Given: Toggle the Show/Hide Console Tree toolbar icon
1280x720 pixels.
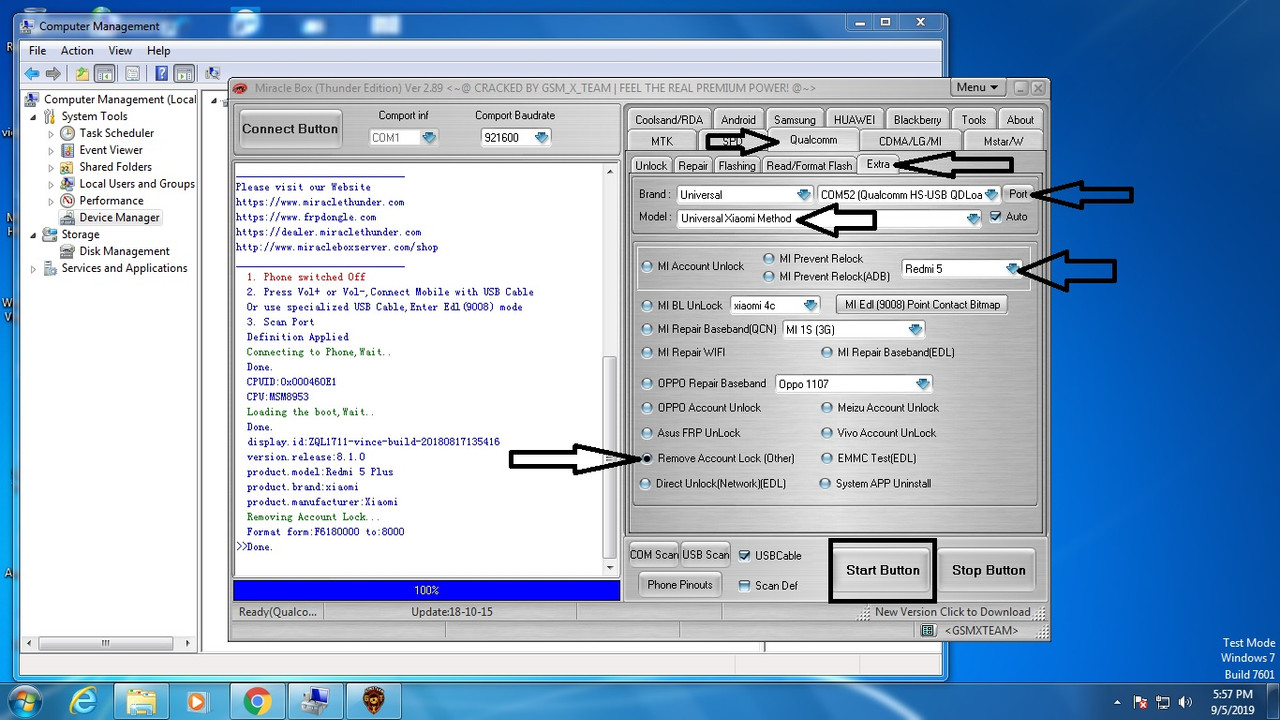Looking at the screenshot, I should click(x=107, y=73).
